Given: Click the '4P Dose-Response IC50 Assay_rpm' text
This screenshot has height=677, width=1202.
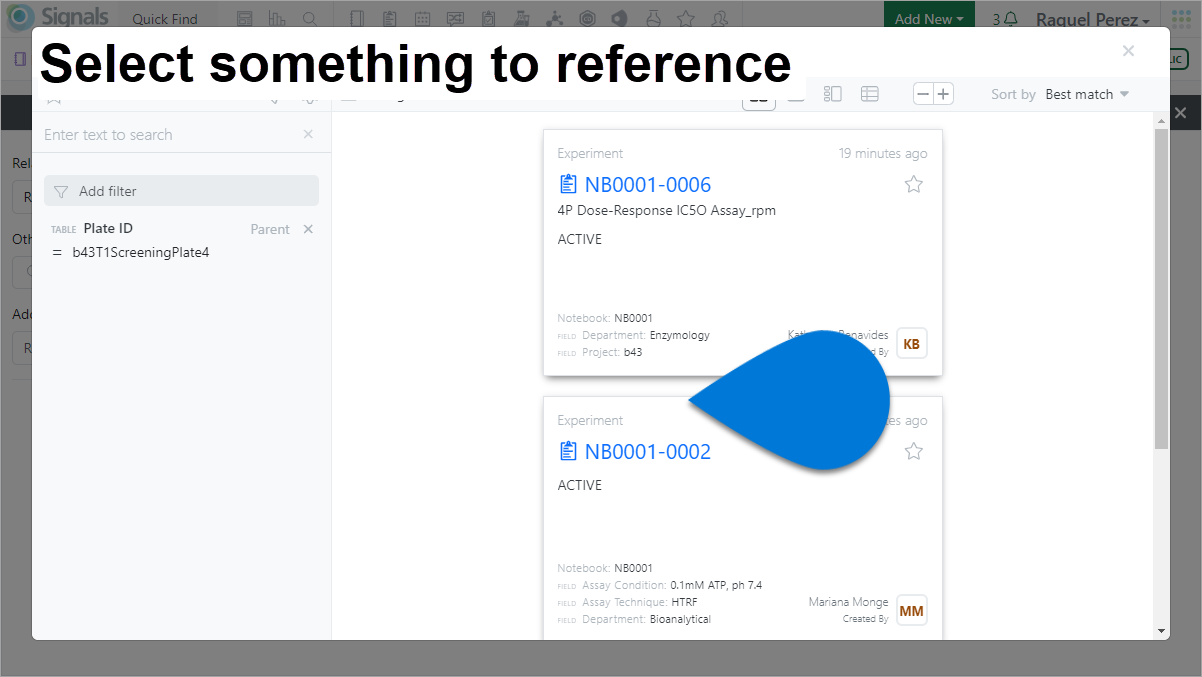Looking at the screenshot, I should (x=666, y=210).
